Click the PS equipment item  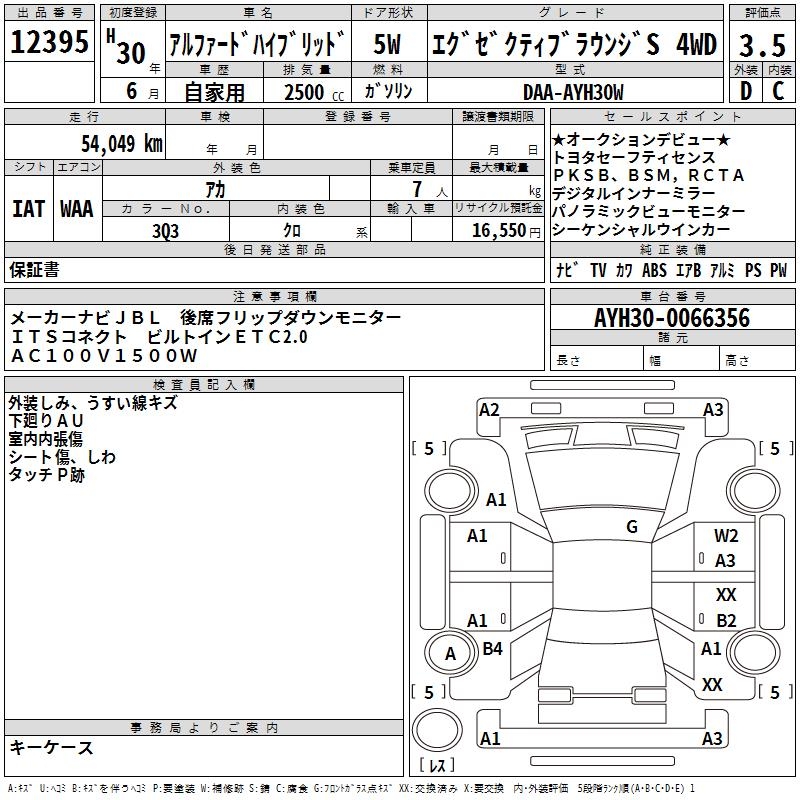[753, 270]
